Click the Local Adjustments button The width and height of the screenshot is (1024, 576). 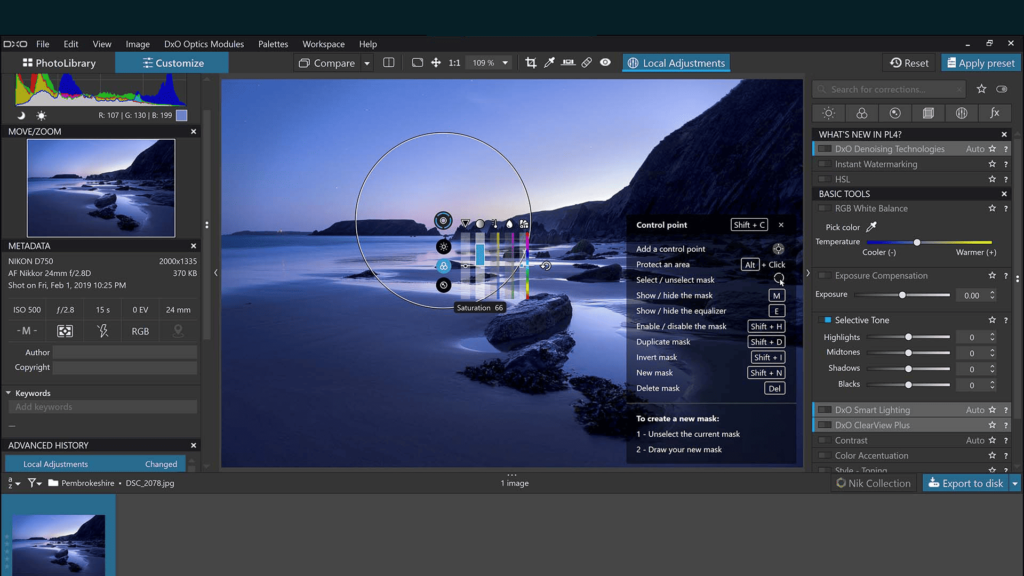click(x=676, y=63)
